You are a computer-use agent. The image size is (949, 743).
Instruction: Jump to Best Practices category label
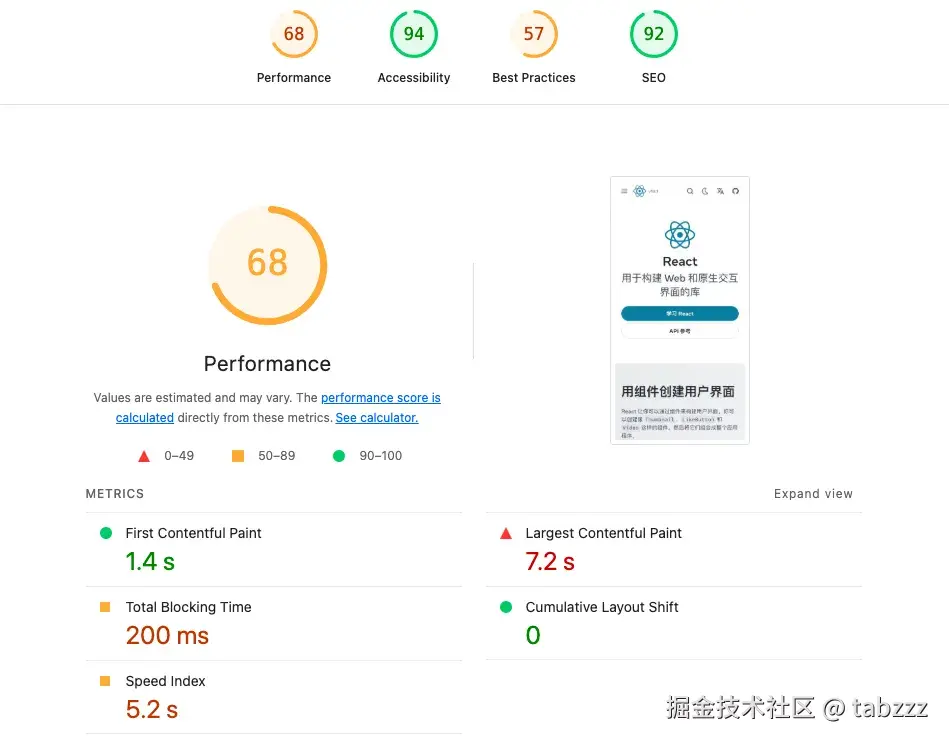533,77
